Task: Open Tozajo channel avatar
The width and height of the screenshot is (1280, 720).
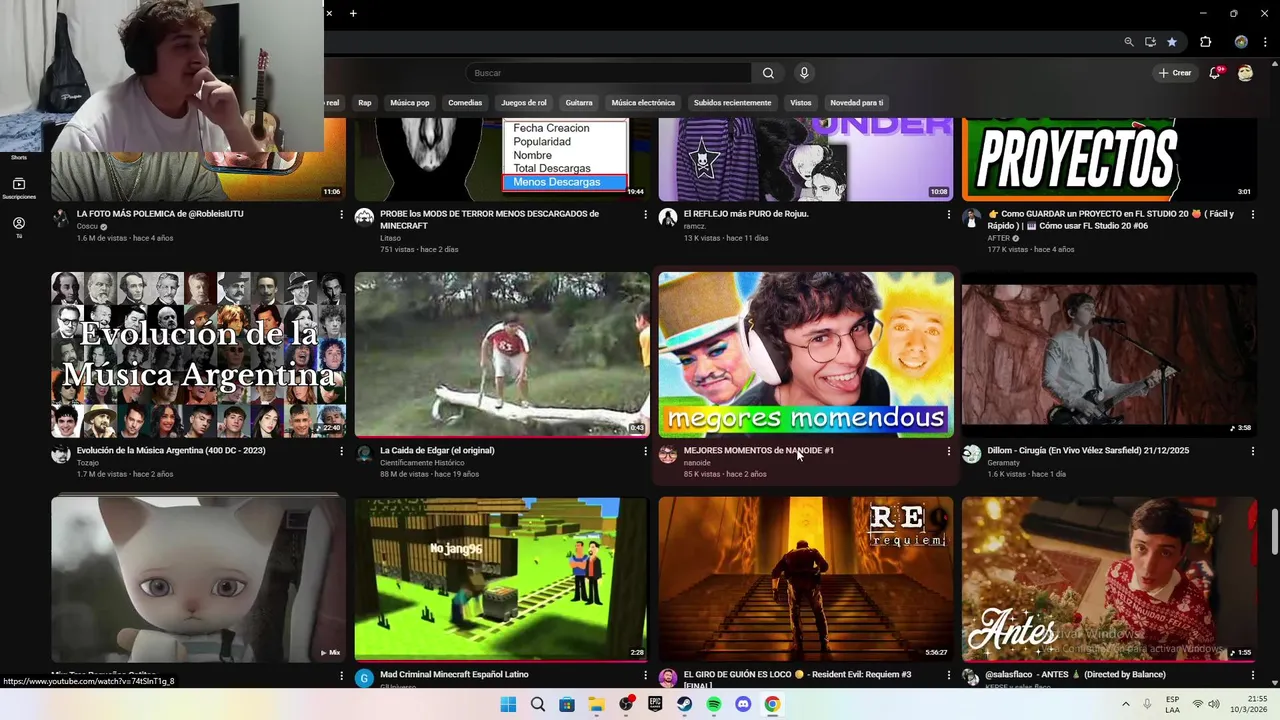Action: [x=61, y=455]
